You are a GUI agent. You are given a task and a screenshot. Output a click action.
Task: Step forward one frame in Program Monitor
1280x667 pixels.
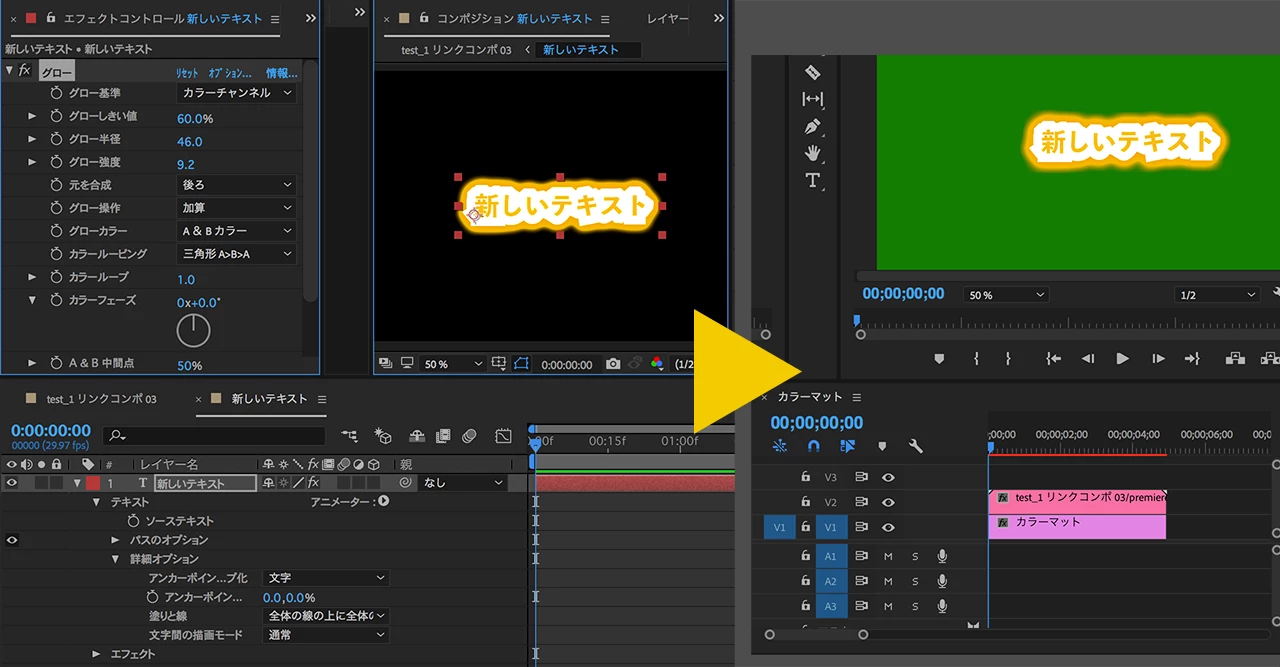coord(1158,358)
